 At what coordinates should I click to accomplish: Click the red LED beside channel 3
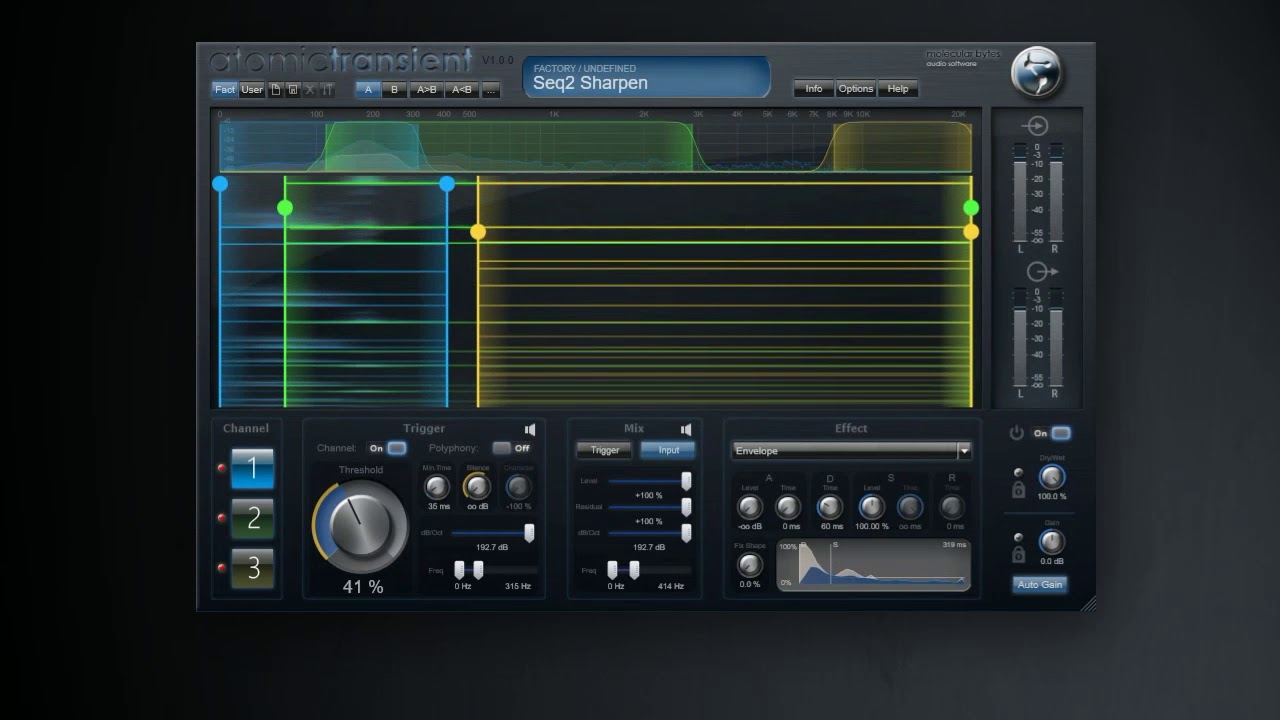[x=221, y=568]
